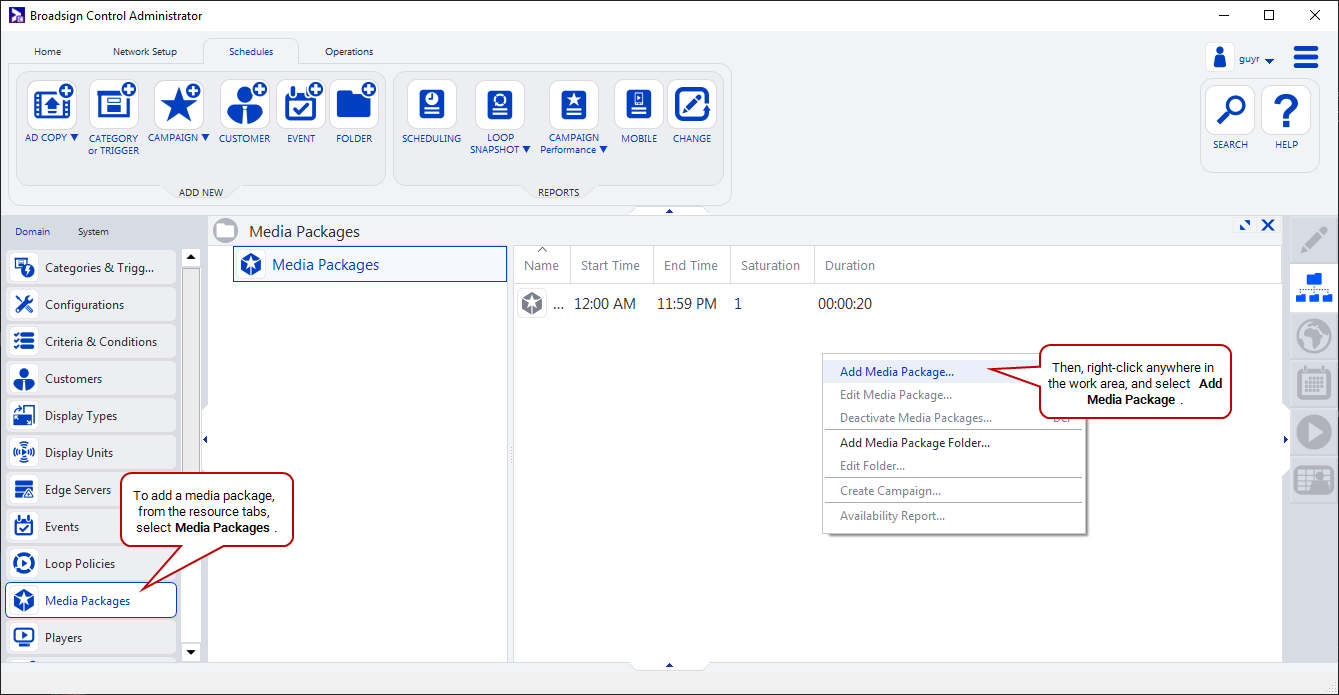Open the Scheduling report
Image resolution: width=1339 pixels, height=695 pixels.
coord(432,105)
